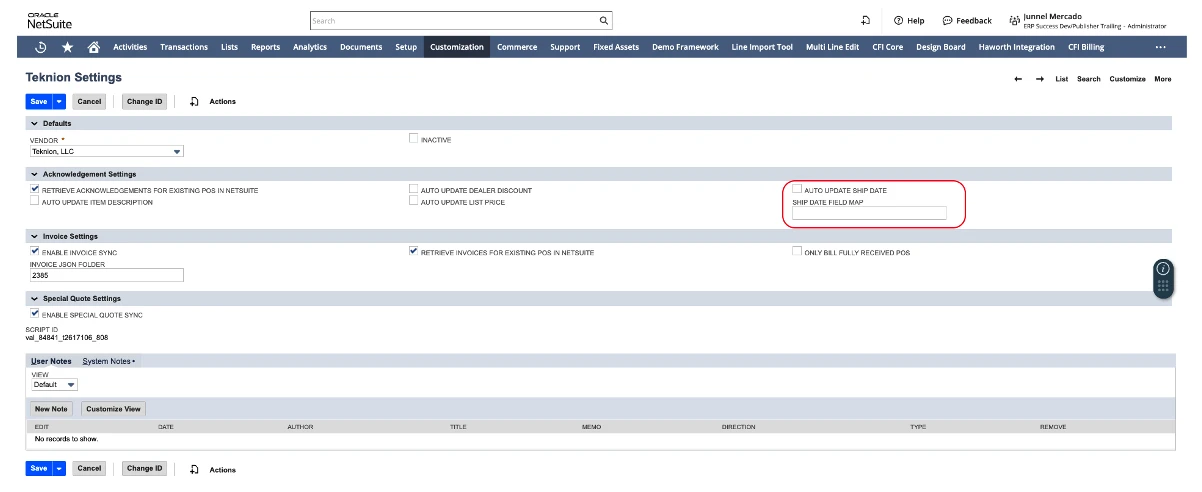Open the Transactions menu
The image size is (1202, 492).
[x=184, y=47]
